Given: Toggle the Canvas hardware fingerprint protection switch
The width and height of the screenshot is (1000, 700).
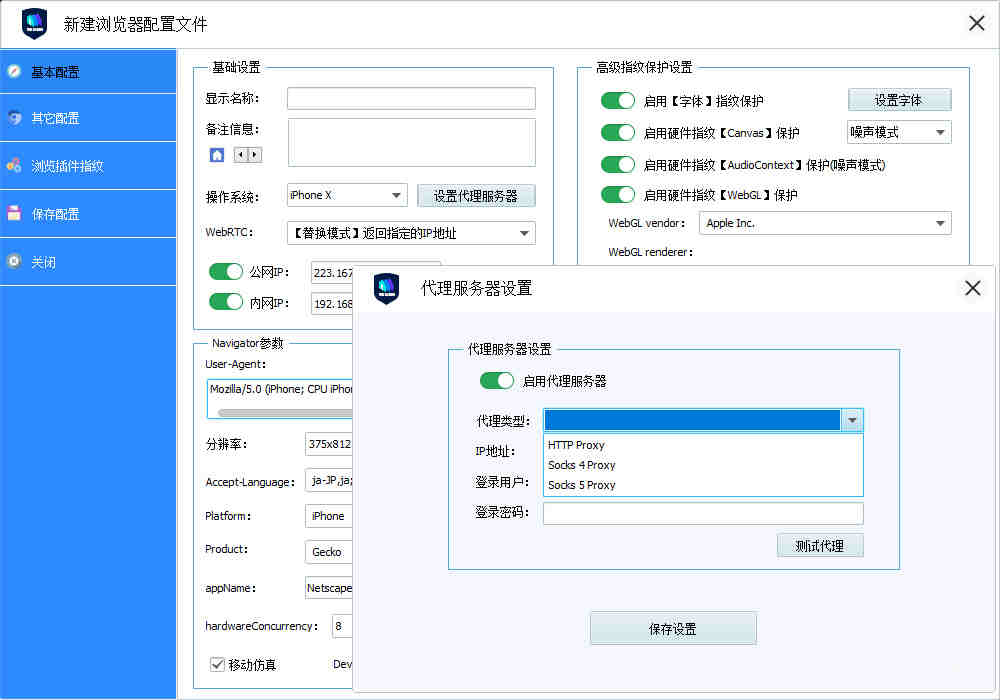Looking at the screenshot, I should click(617, 133).
